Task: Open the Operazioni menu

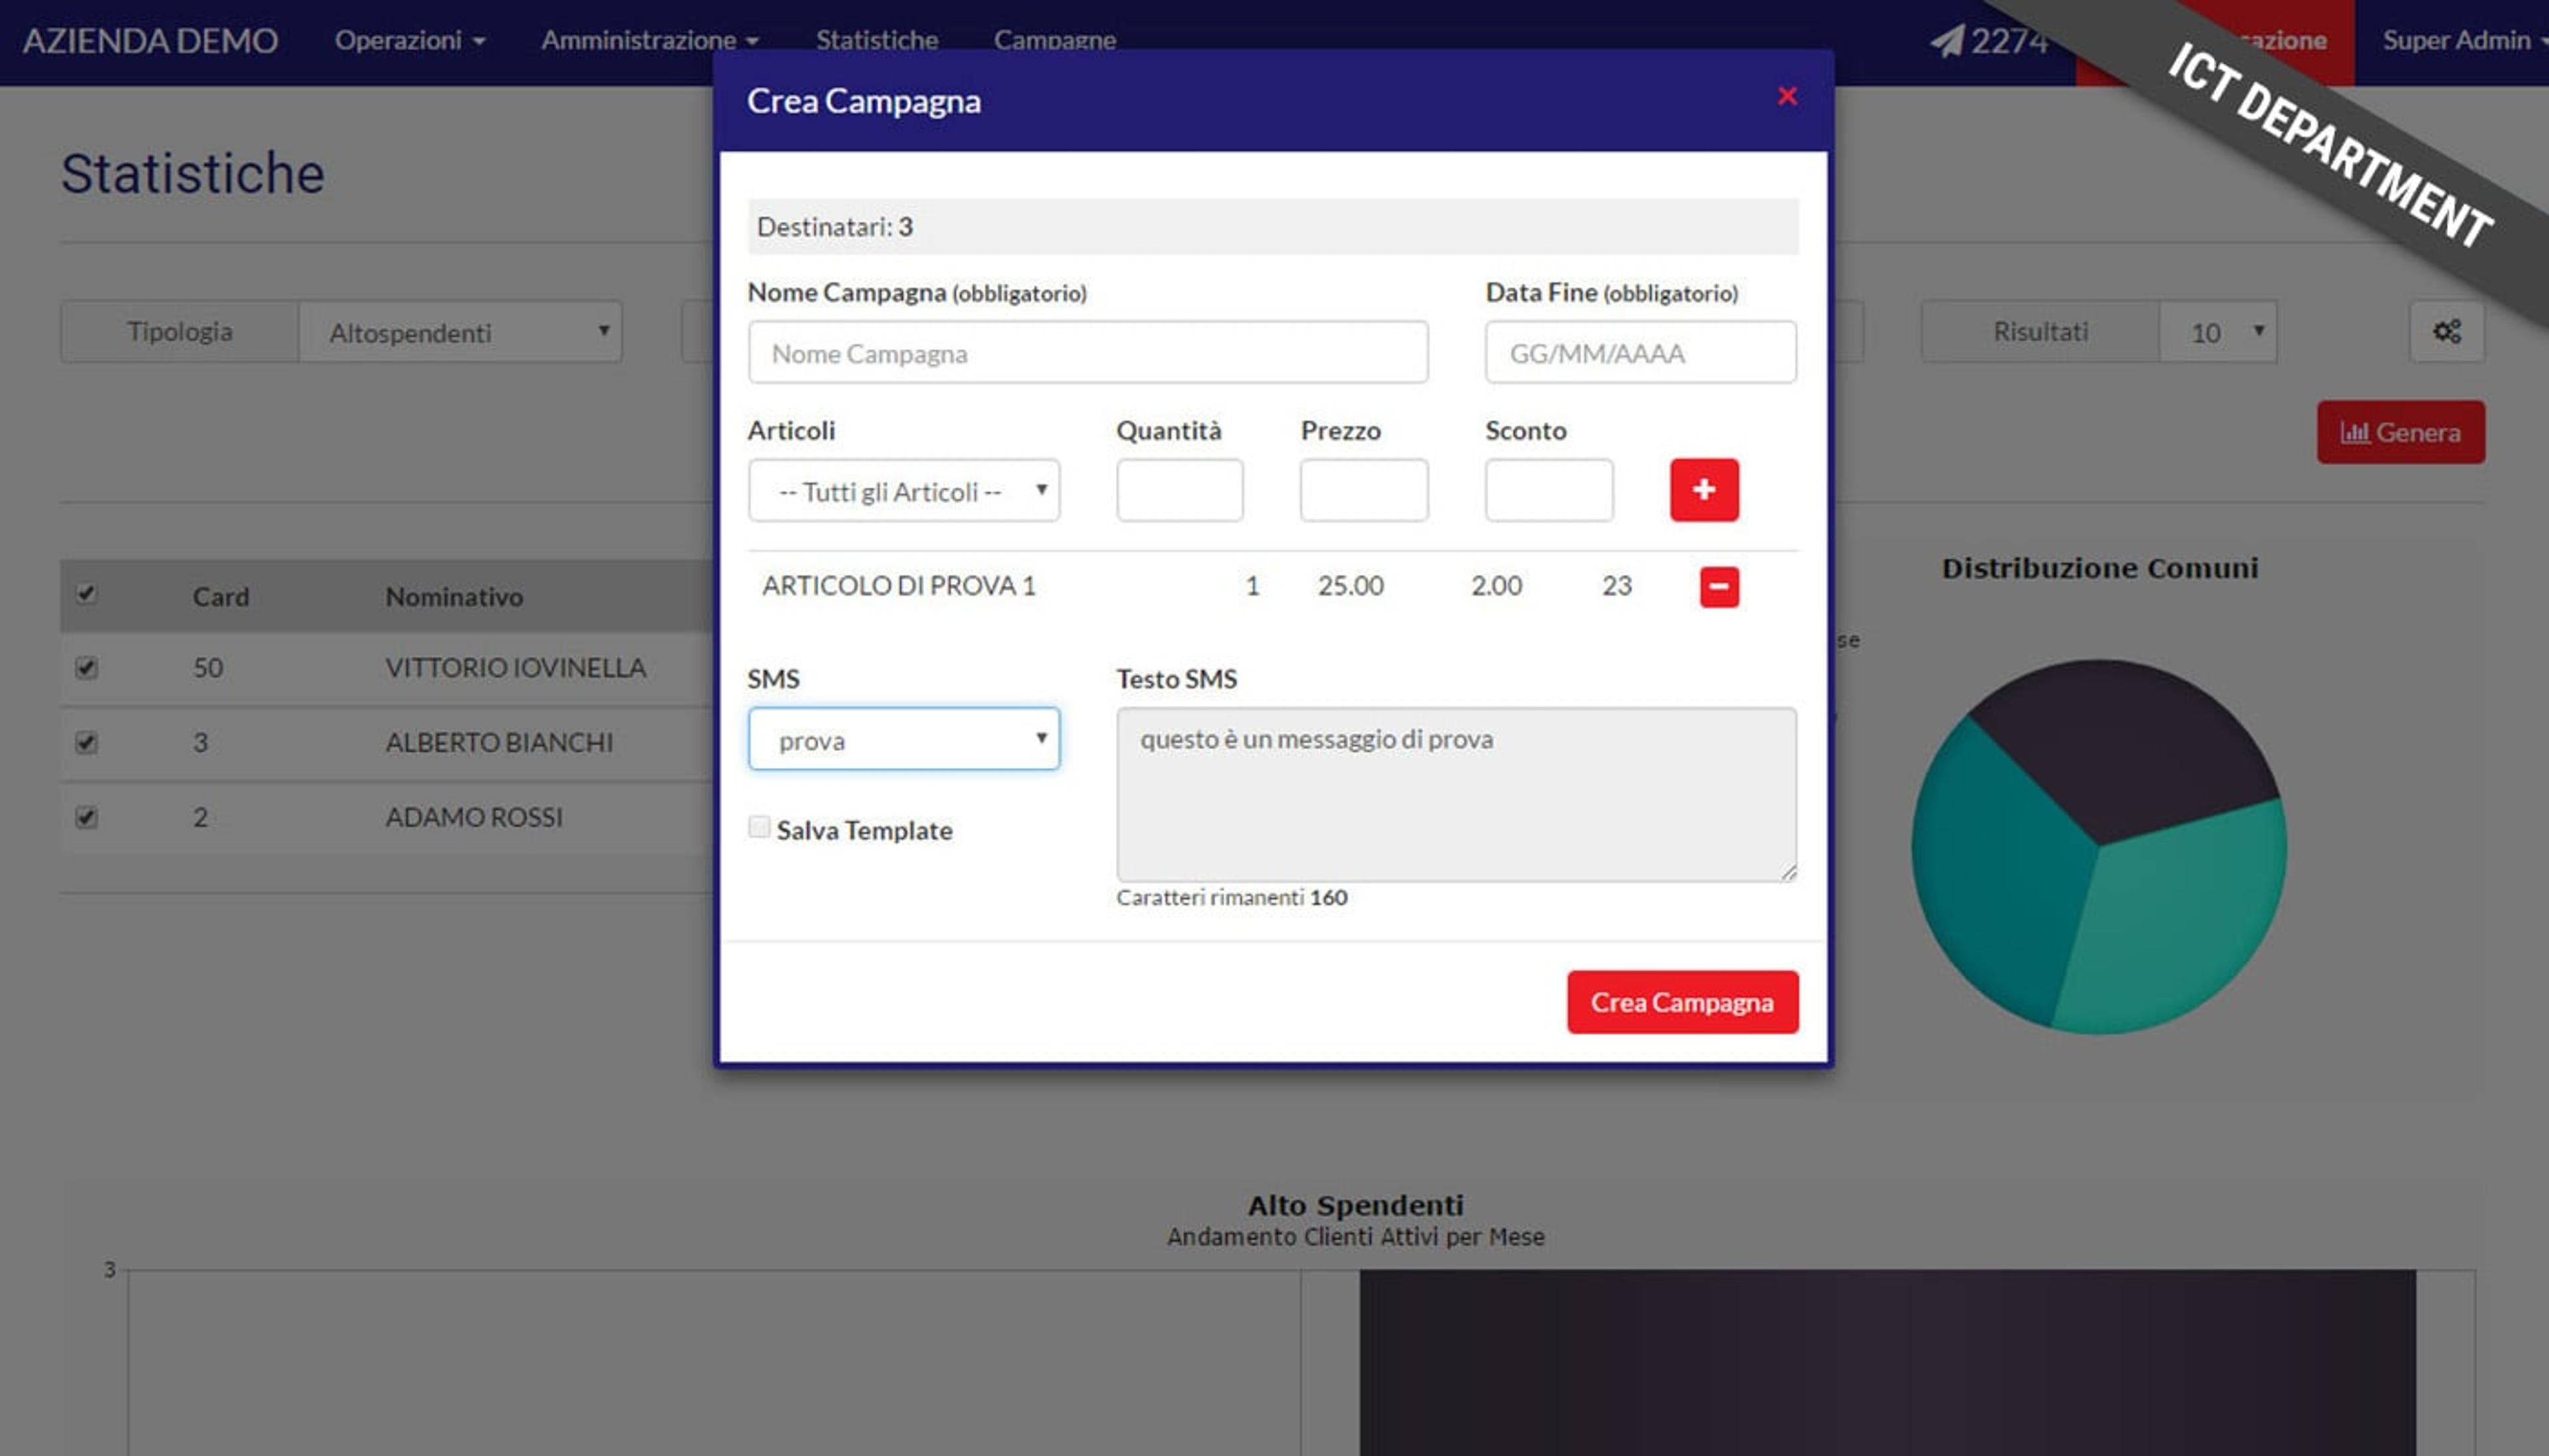Action: coord(410,41)
